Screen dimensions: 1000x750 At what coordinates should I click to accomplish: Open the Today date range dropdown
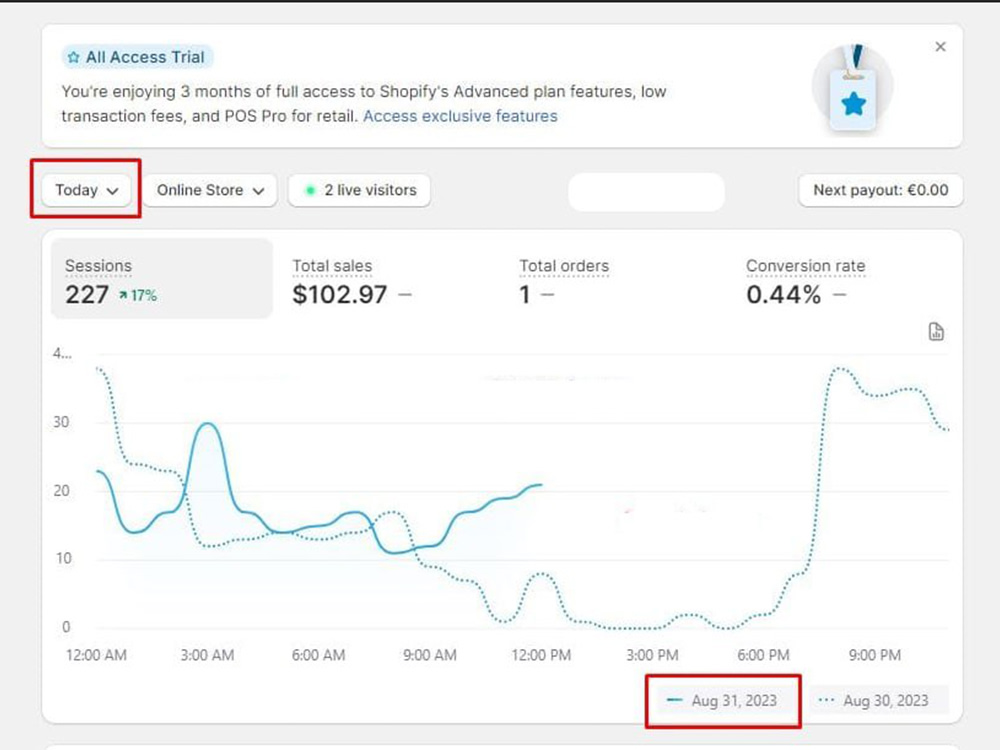86,190
